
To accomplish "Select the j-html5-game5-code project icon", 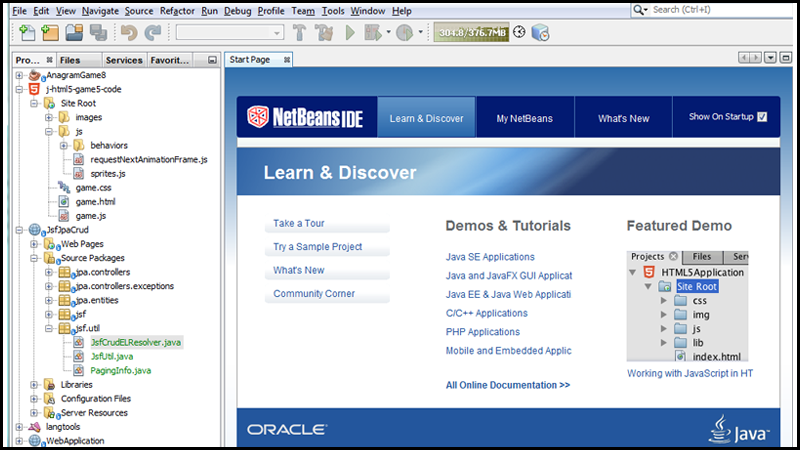I will (34, 89).
